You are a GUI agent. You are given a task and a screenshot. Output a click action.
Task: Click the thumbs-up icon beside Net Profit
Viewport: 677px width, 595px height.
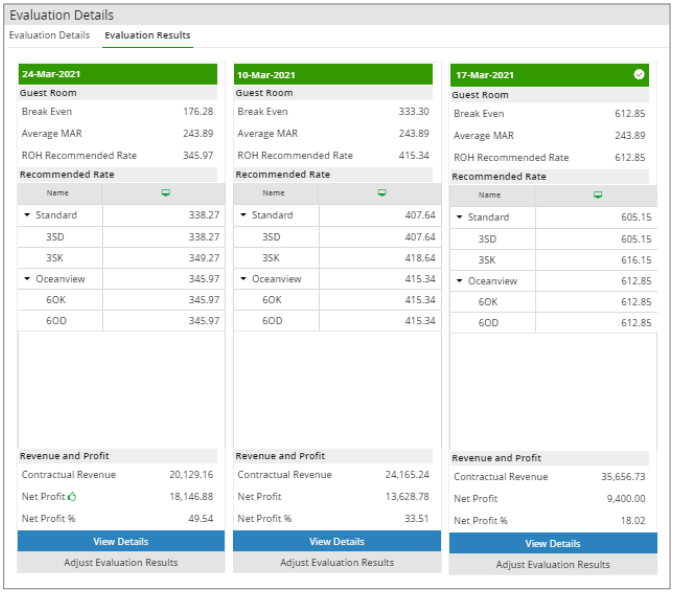pos(73,496)
